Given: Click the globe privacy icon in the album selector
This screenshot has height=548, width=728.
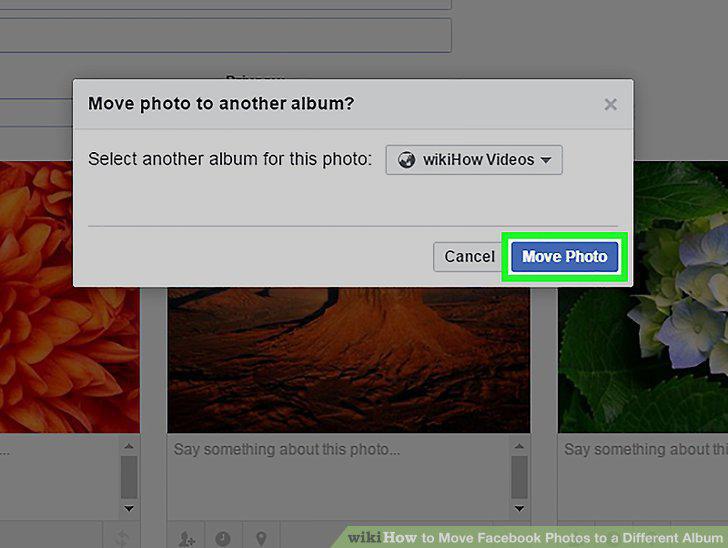Looking at the screenshot, I should (407, 160).
